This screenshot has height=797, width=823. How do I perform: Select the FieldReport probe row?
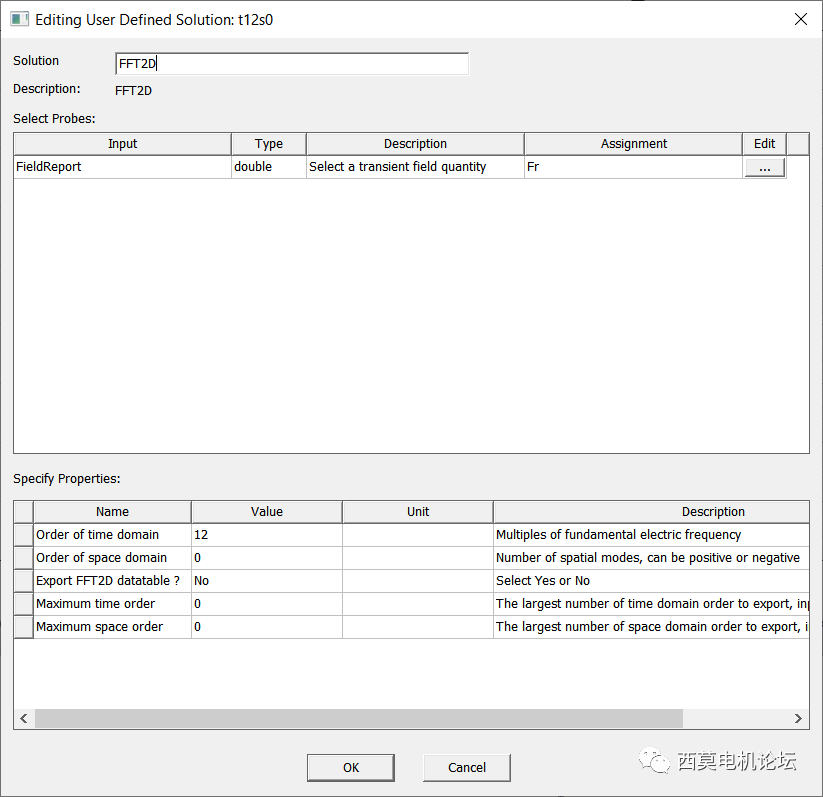click(x=122, y=166)
